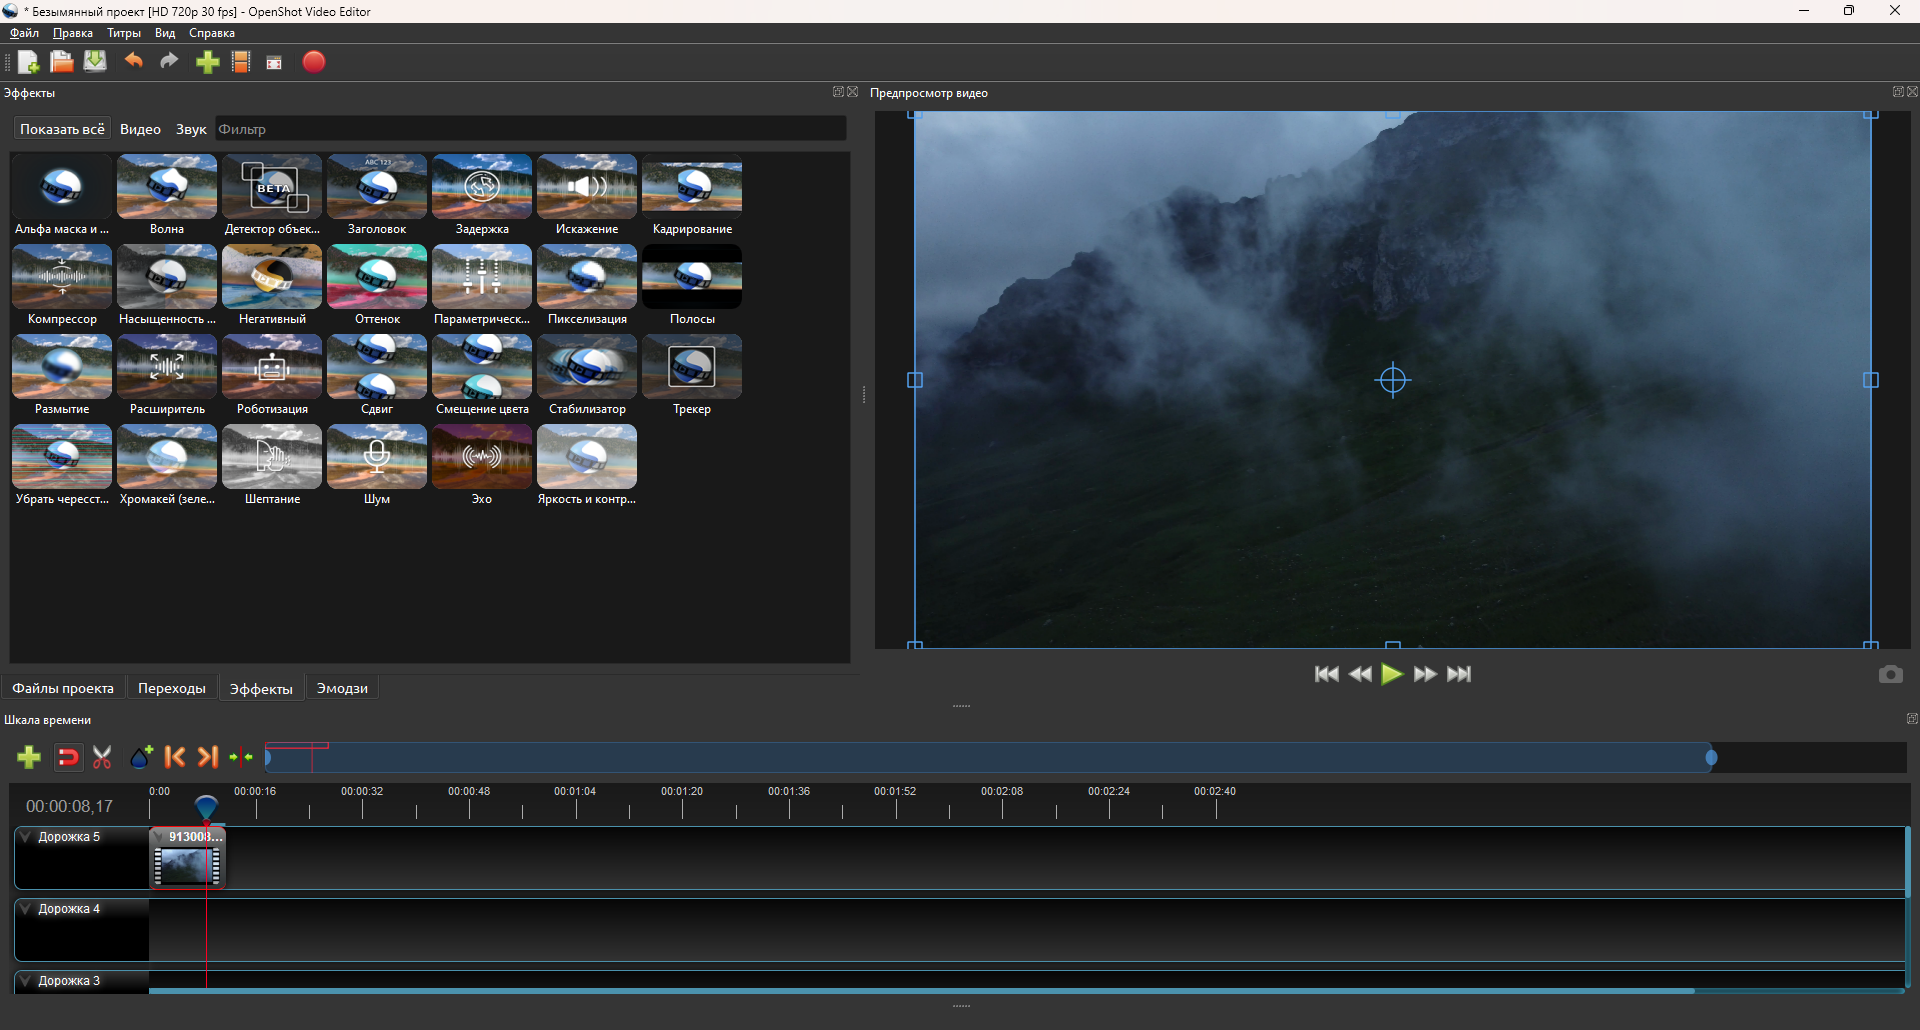Rewind playback button

(x=1360, y=674)
